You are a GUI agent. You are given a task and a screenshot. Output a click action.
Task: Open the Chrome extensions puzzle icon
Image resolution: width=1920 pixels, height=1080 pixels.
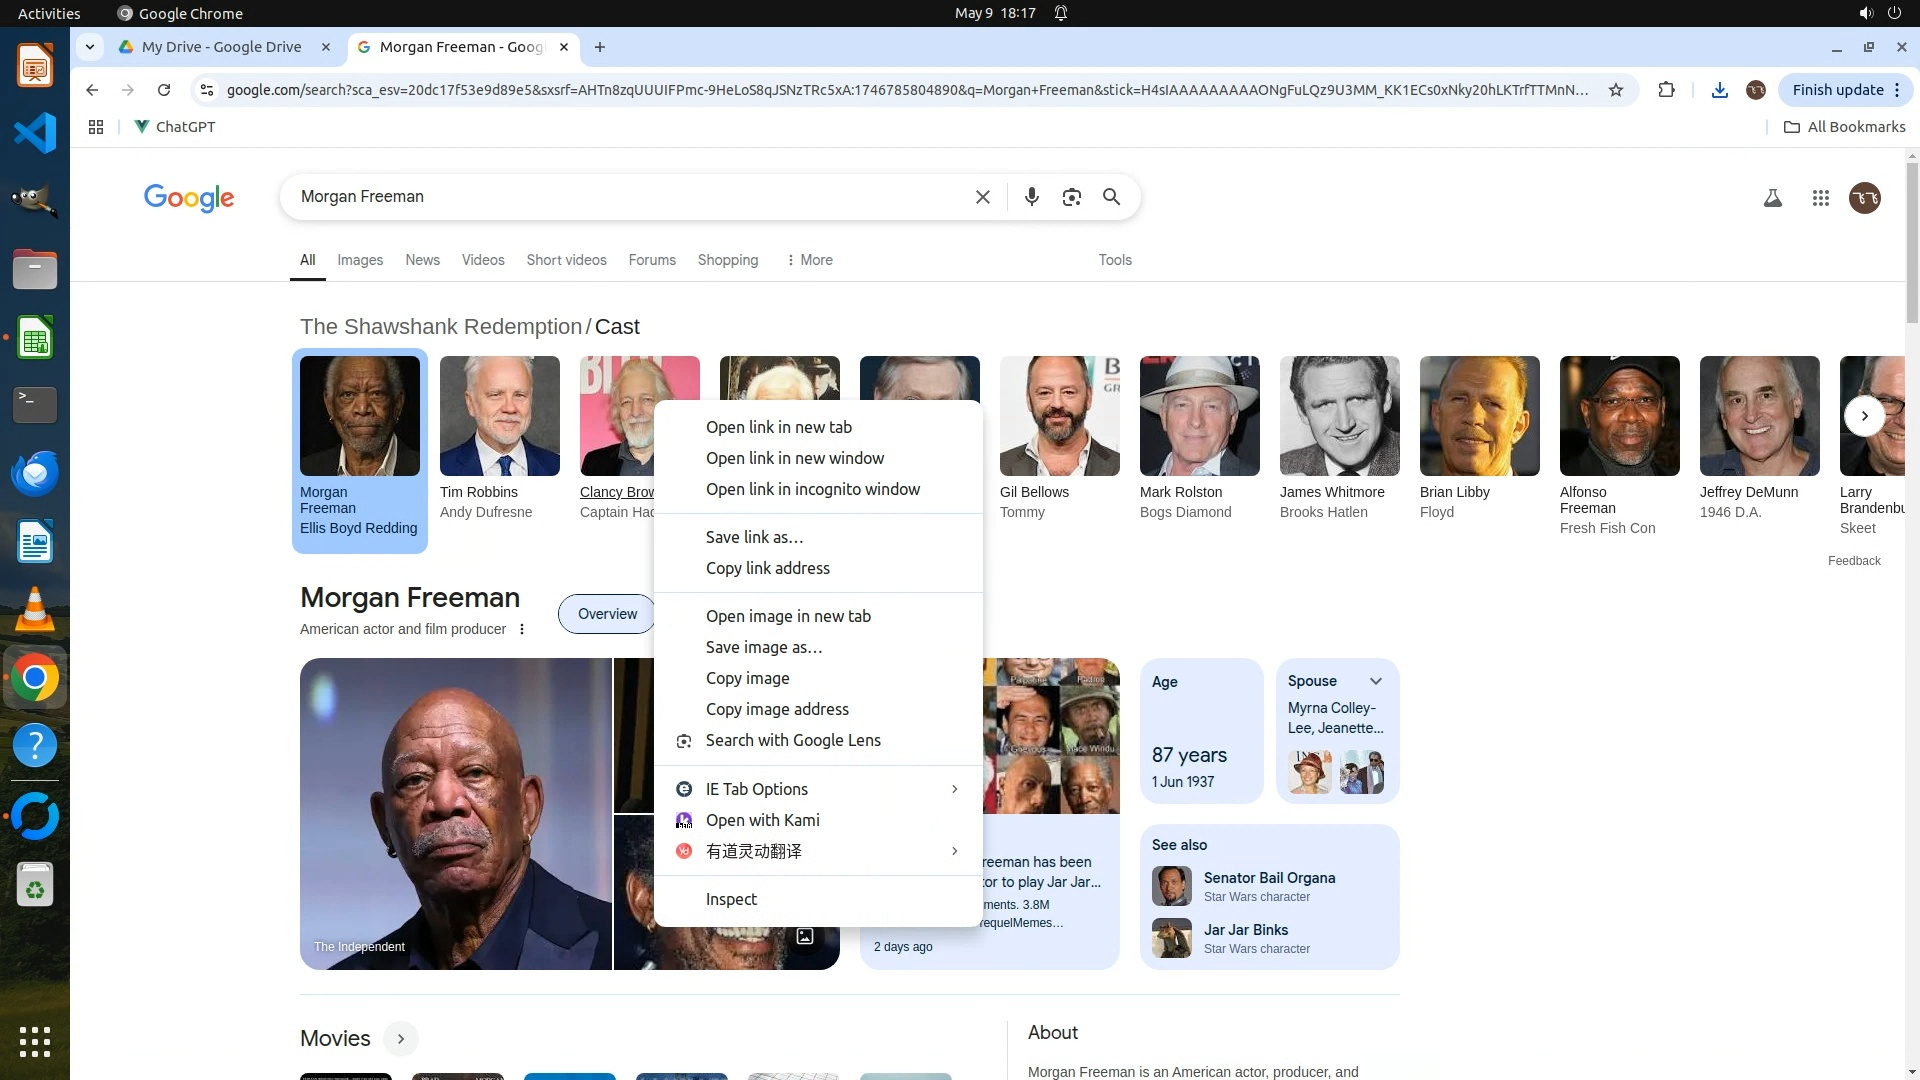[x=1666, y=90]
